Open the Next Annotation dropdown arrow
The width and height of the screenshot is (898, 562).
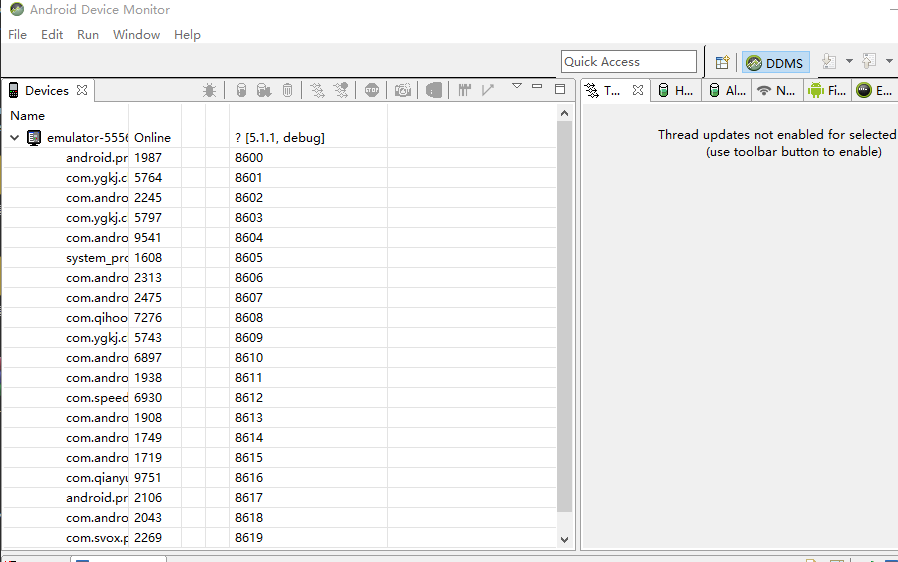(849, 61)
